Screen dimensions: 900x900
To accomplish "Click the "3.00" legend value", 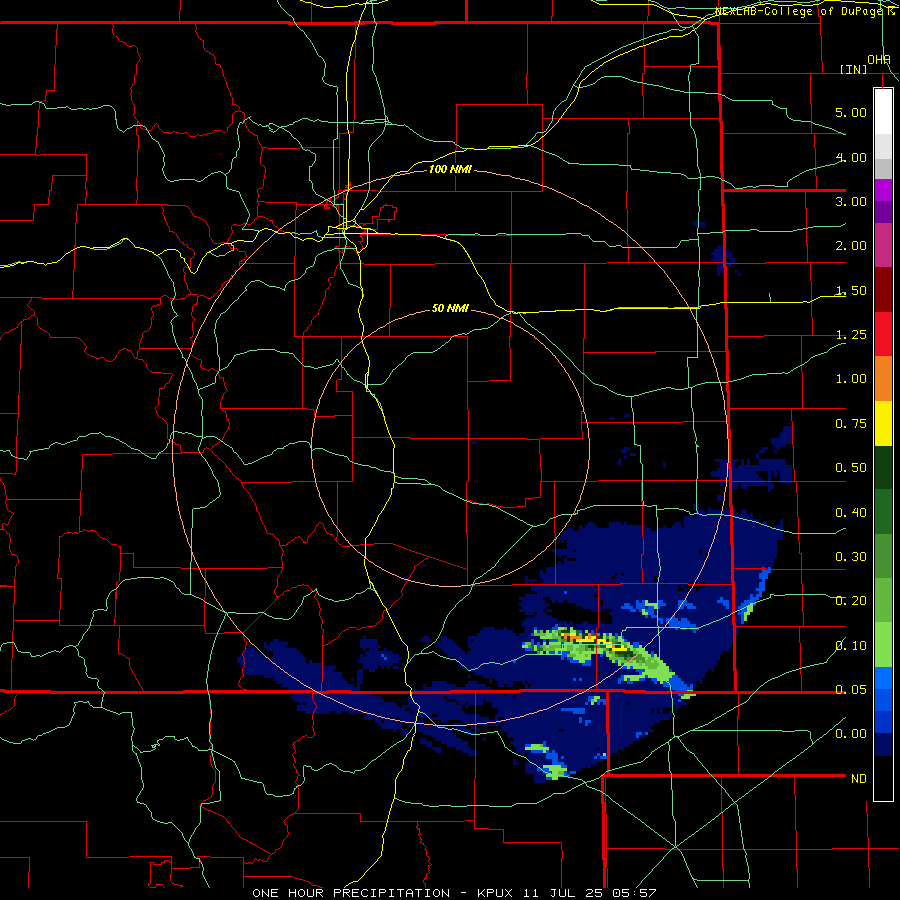I will tap(851, 201).
